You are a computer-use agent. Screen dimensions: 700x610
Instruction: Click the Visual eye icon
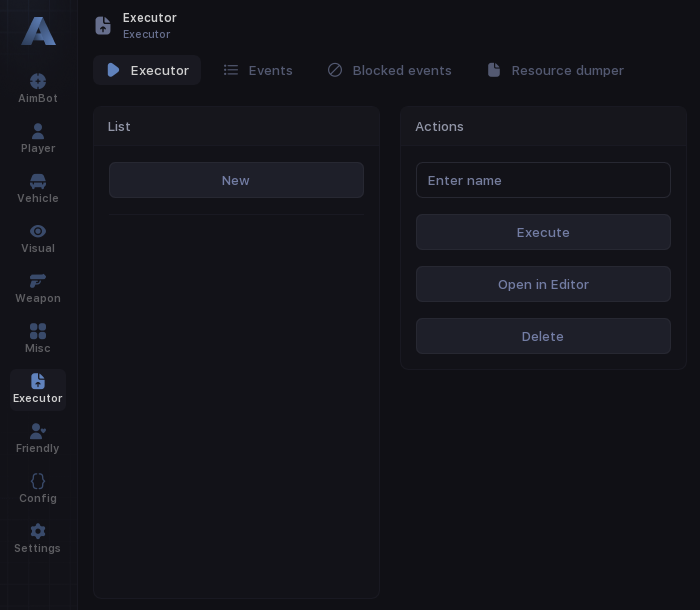(38, 231)
